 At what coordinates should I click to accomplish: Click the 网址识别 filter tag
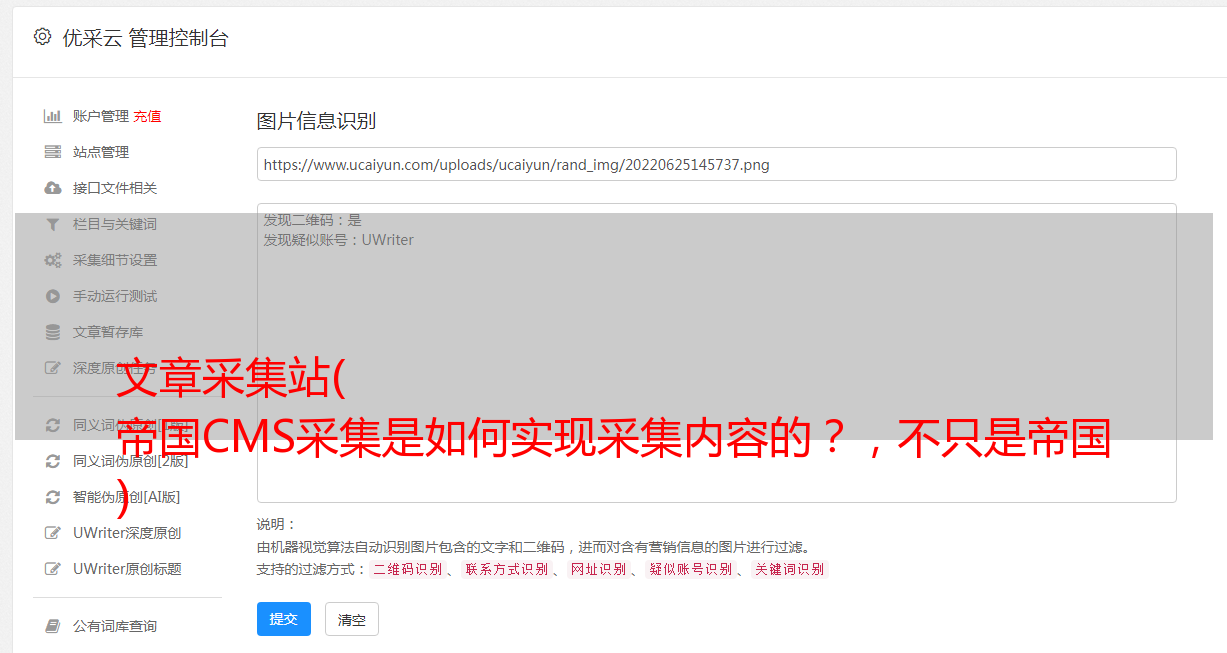pyautogui.click(x=598, y=569)
